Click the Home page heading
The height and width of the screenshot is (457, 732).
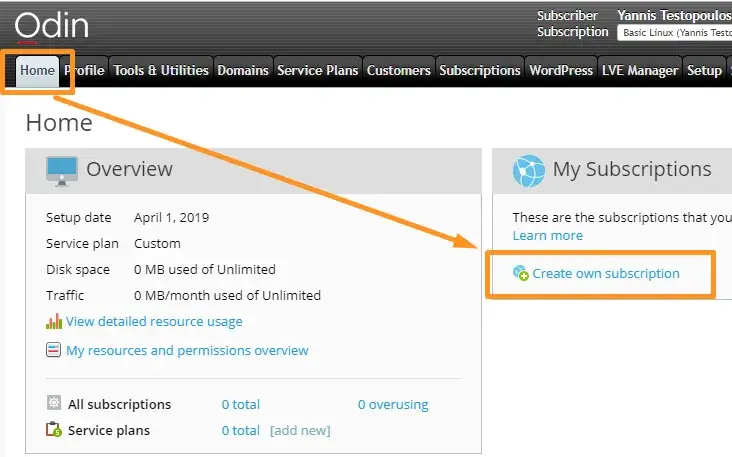(59, 123)
